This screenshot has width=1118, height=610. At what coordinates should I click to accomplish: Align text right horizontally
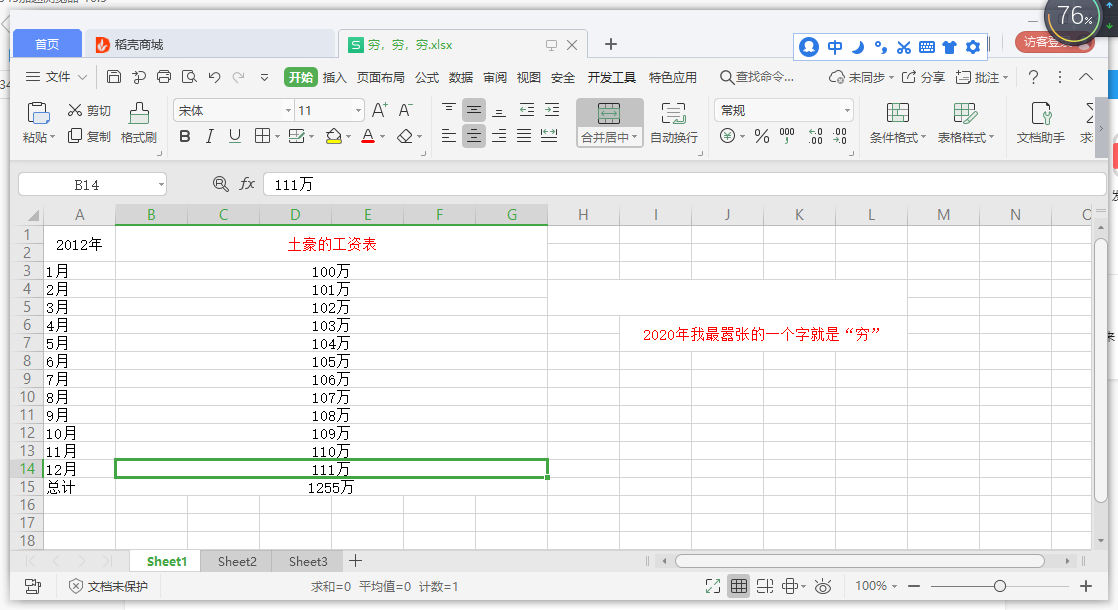click(x=499, y=135)
